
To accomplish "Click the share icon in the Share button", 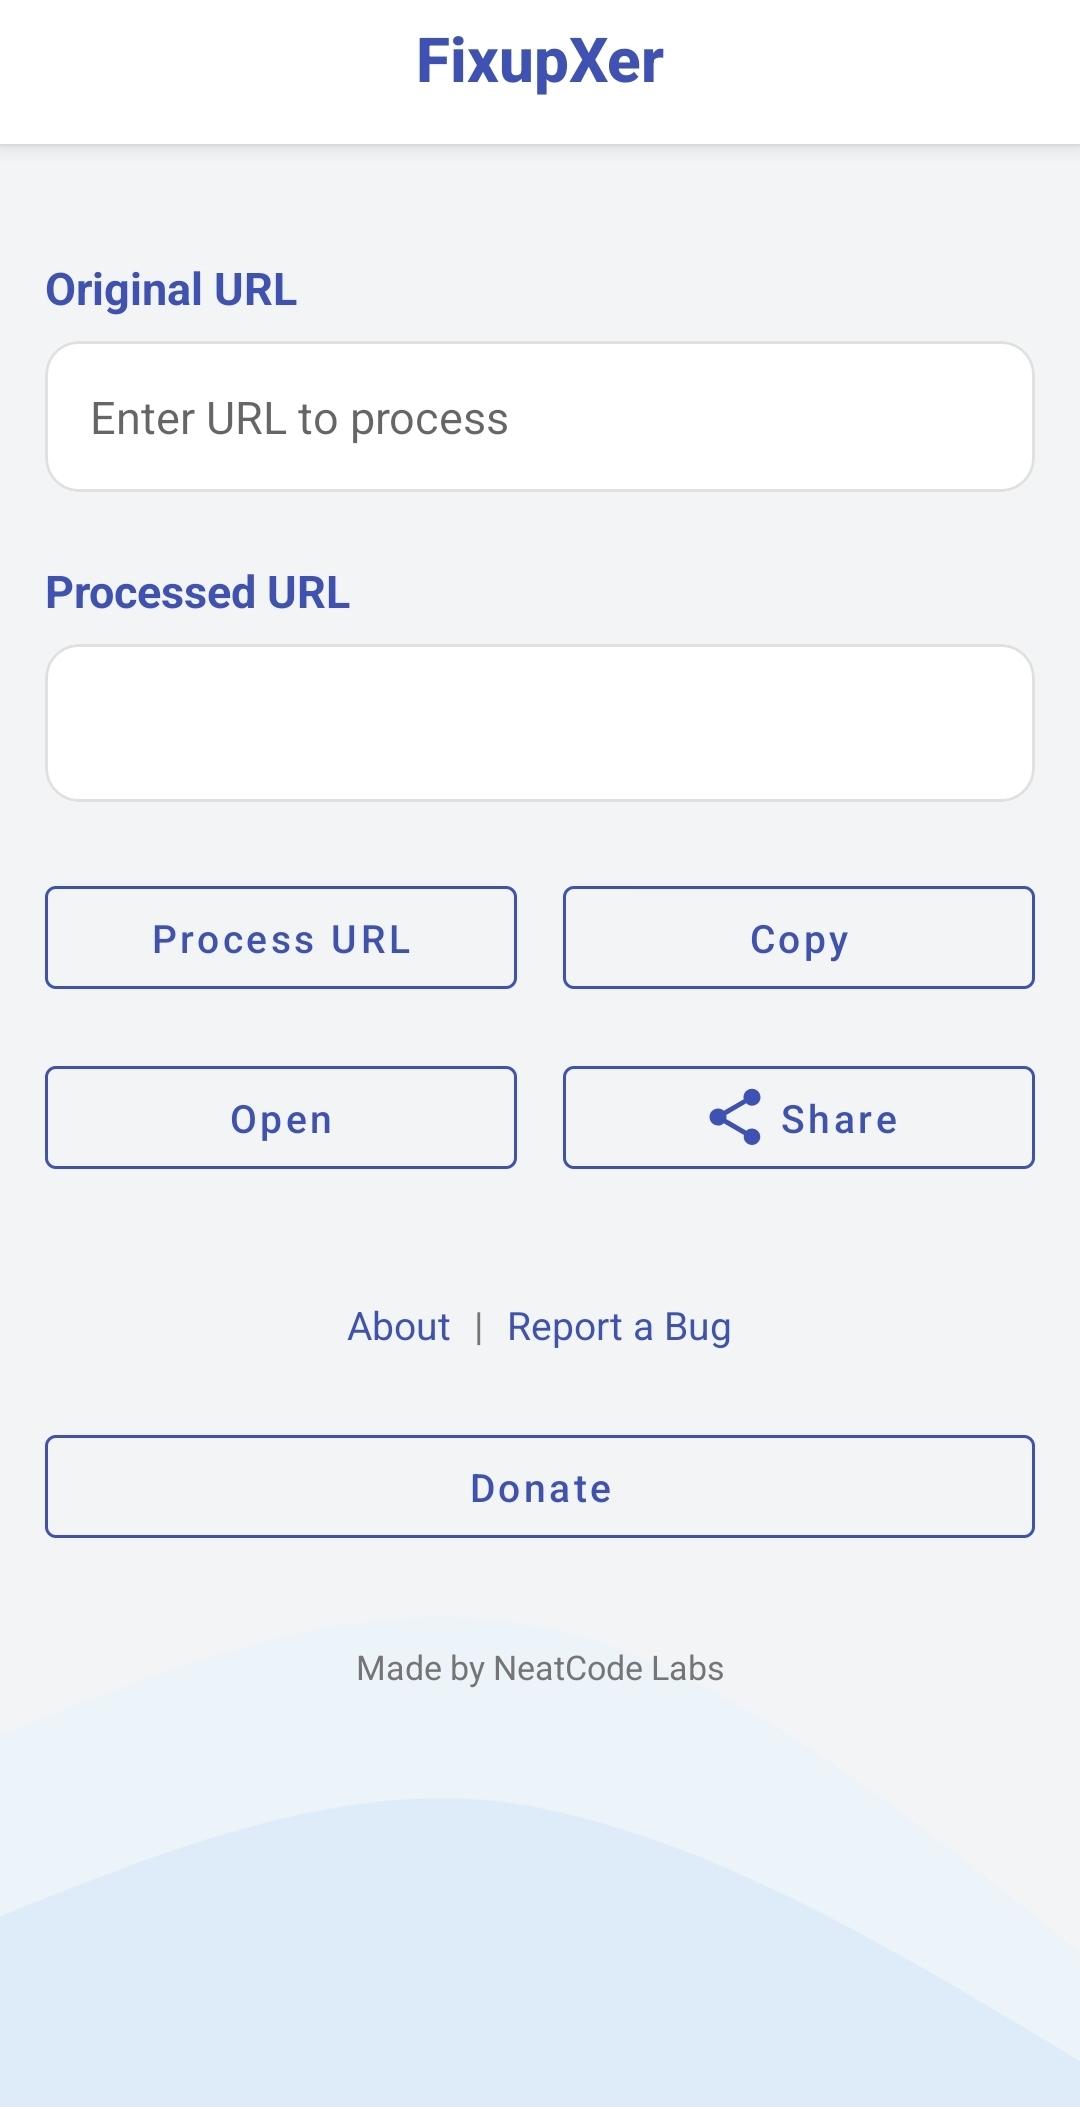I will [x=735, y=1117].
